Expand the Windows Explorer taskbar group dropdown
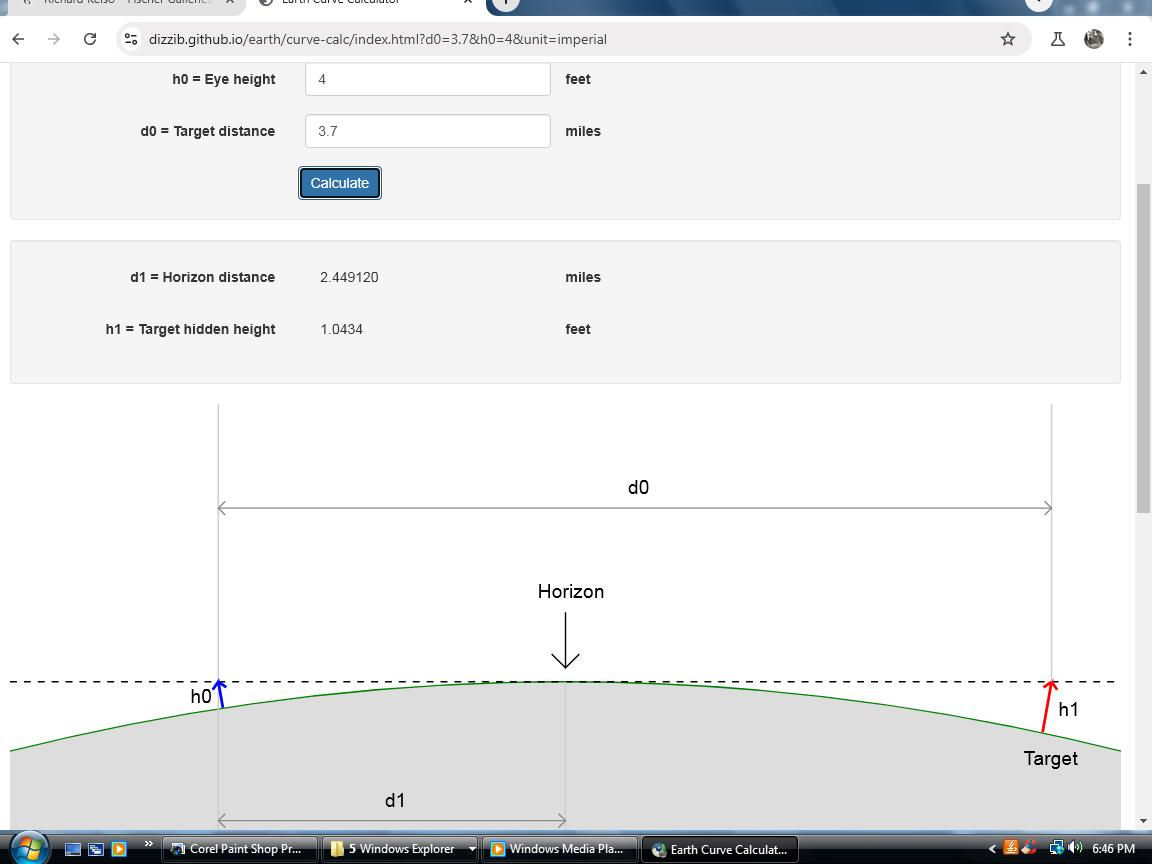 pyautogui.click(x=472, y=849)
